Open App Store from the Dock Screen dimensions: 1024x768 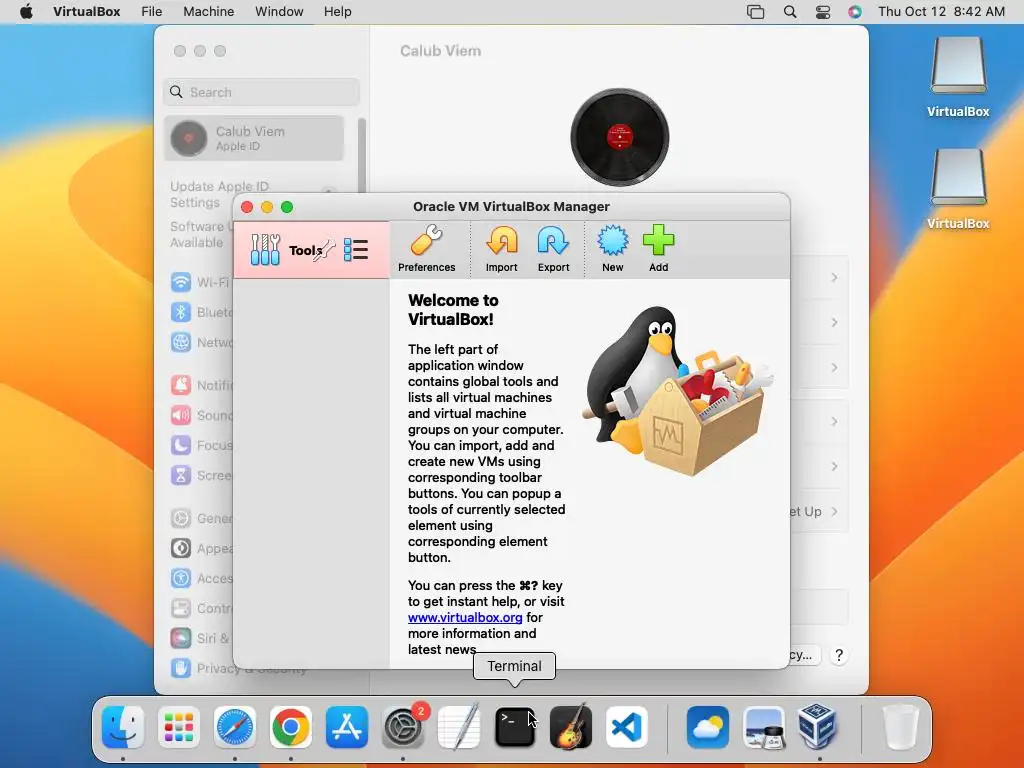coord(347,727)
